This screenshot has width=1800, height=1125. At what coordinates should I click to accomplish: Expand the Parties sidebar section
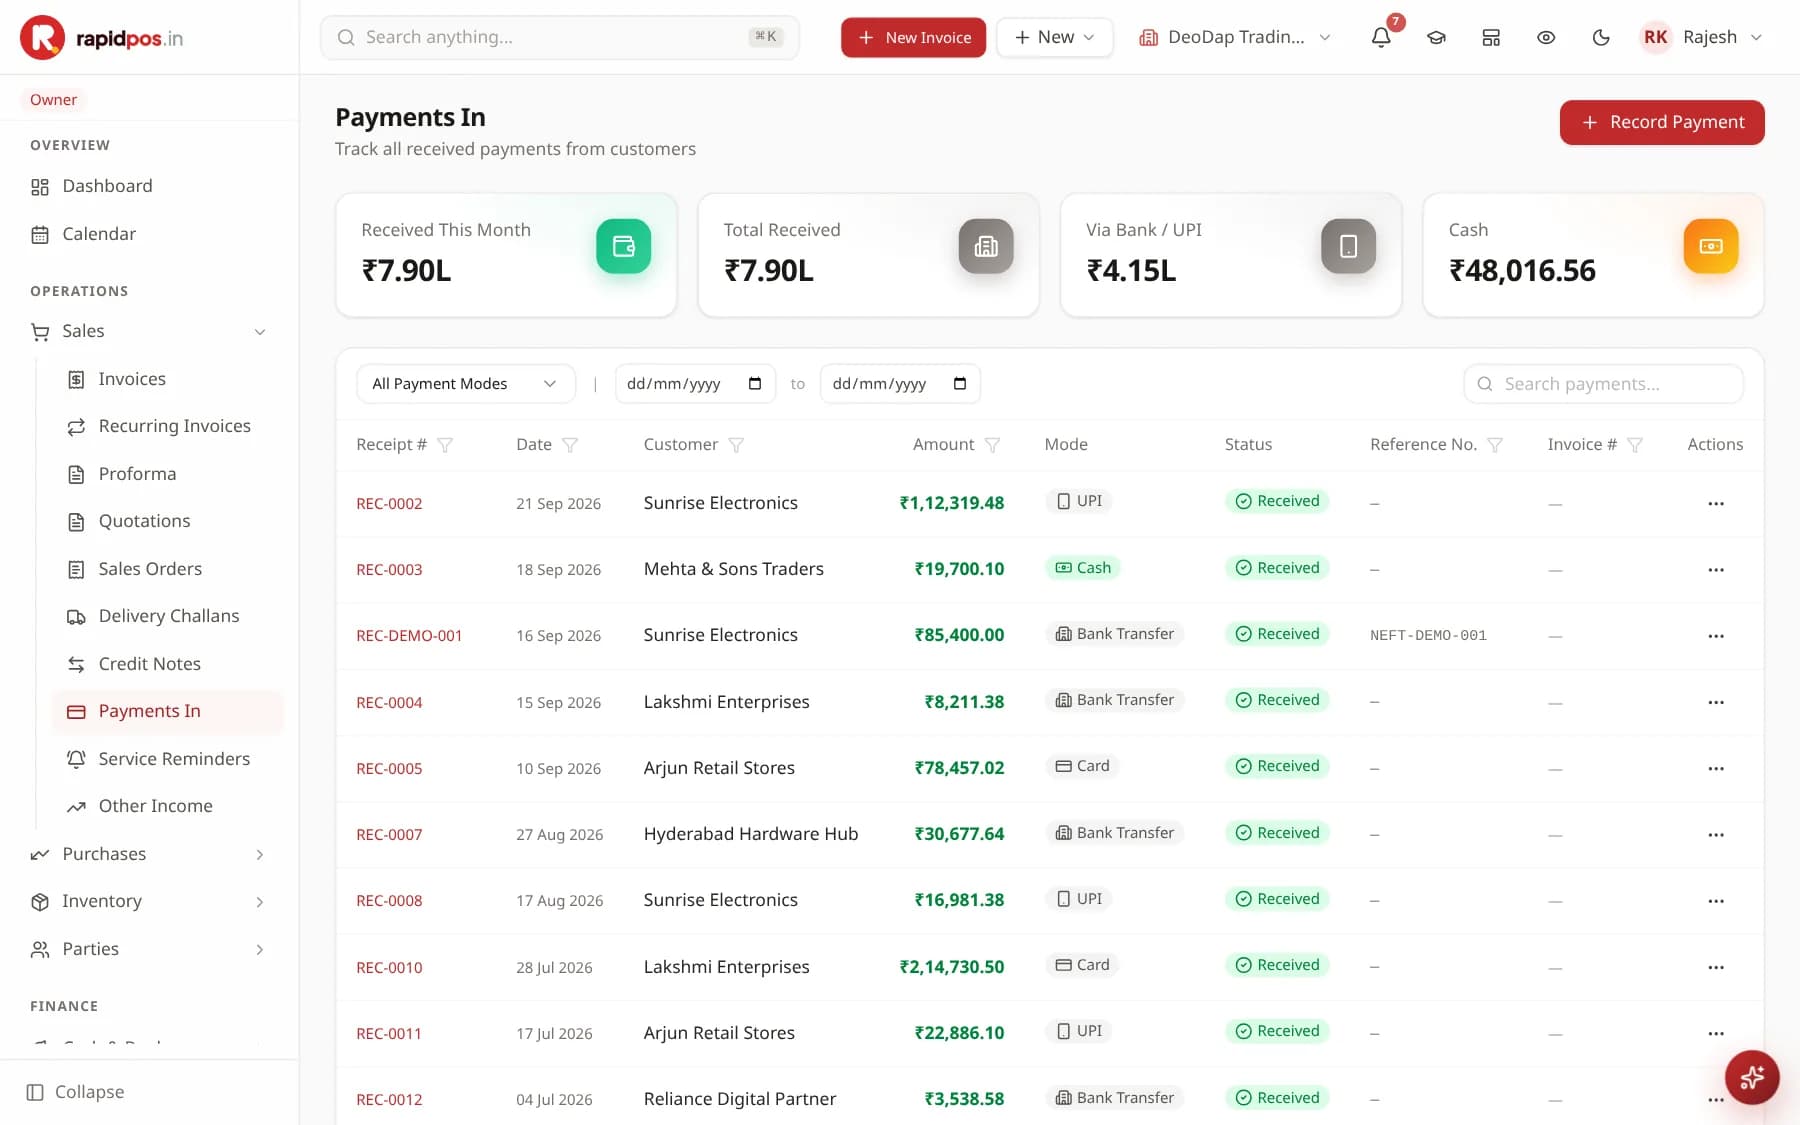point(150,949)
